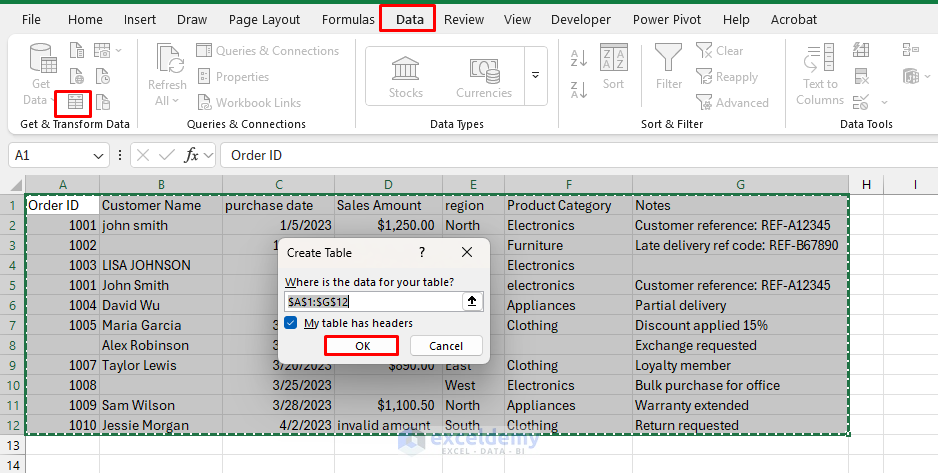Switch to the Power Pivot tab

click(667, 20)
